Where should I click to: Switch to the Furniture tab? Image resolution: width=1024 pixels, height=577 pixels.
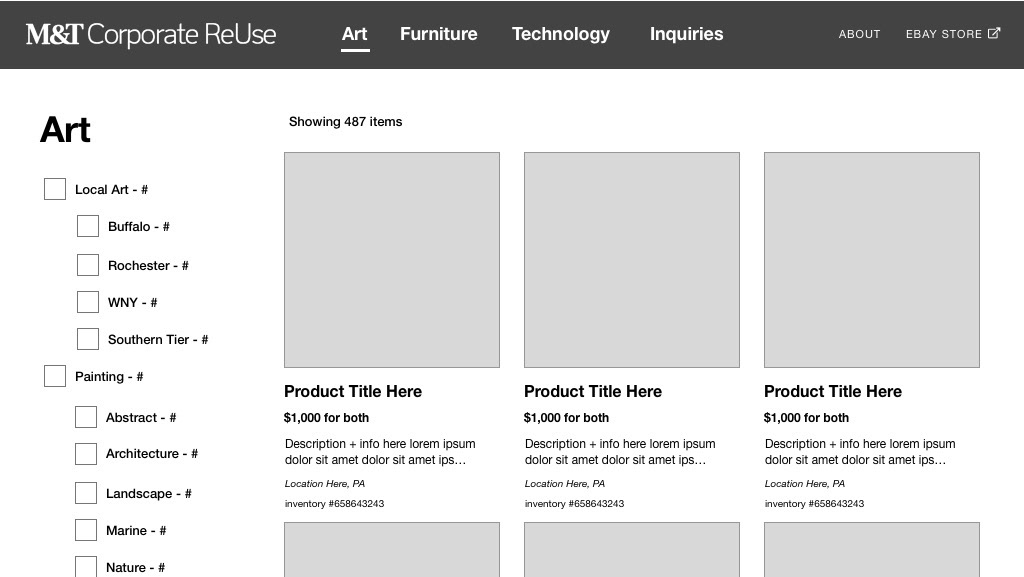point(438,34)
